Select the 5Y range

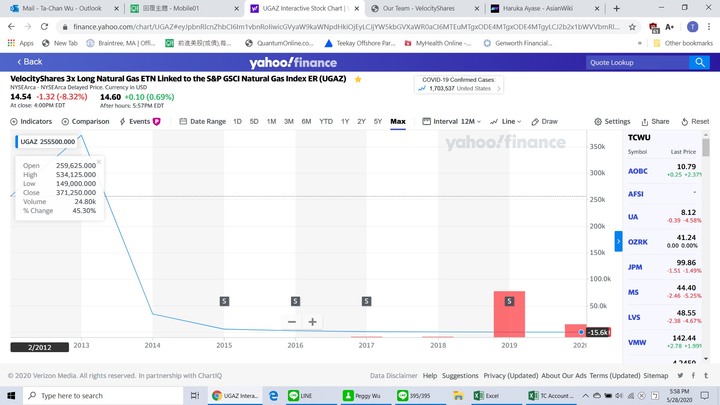click(377, 121)
